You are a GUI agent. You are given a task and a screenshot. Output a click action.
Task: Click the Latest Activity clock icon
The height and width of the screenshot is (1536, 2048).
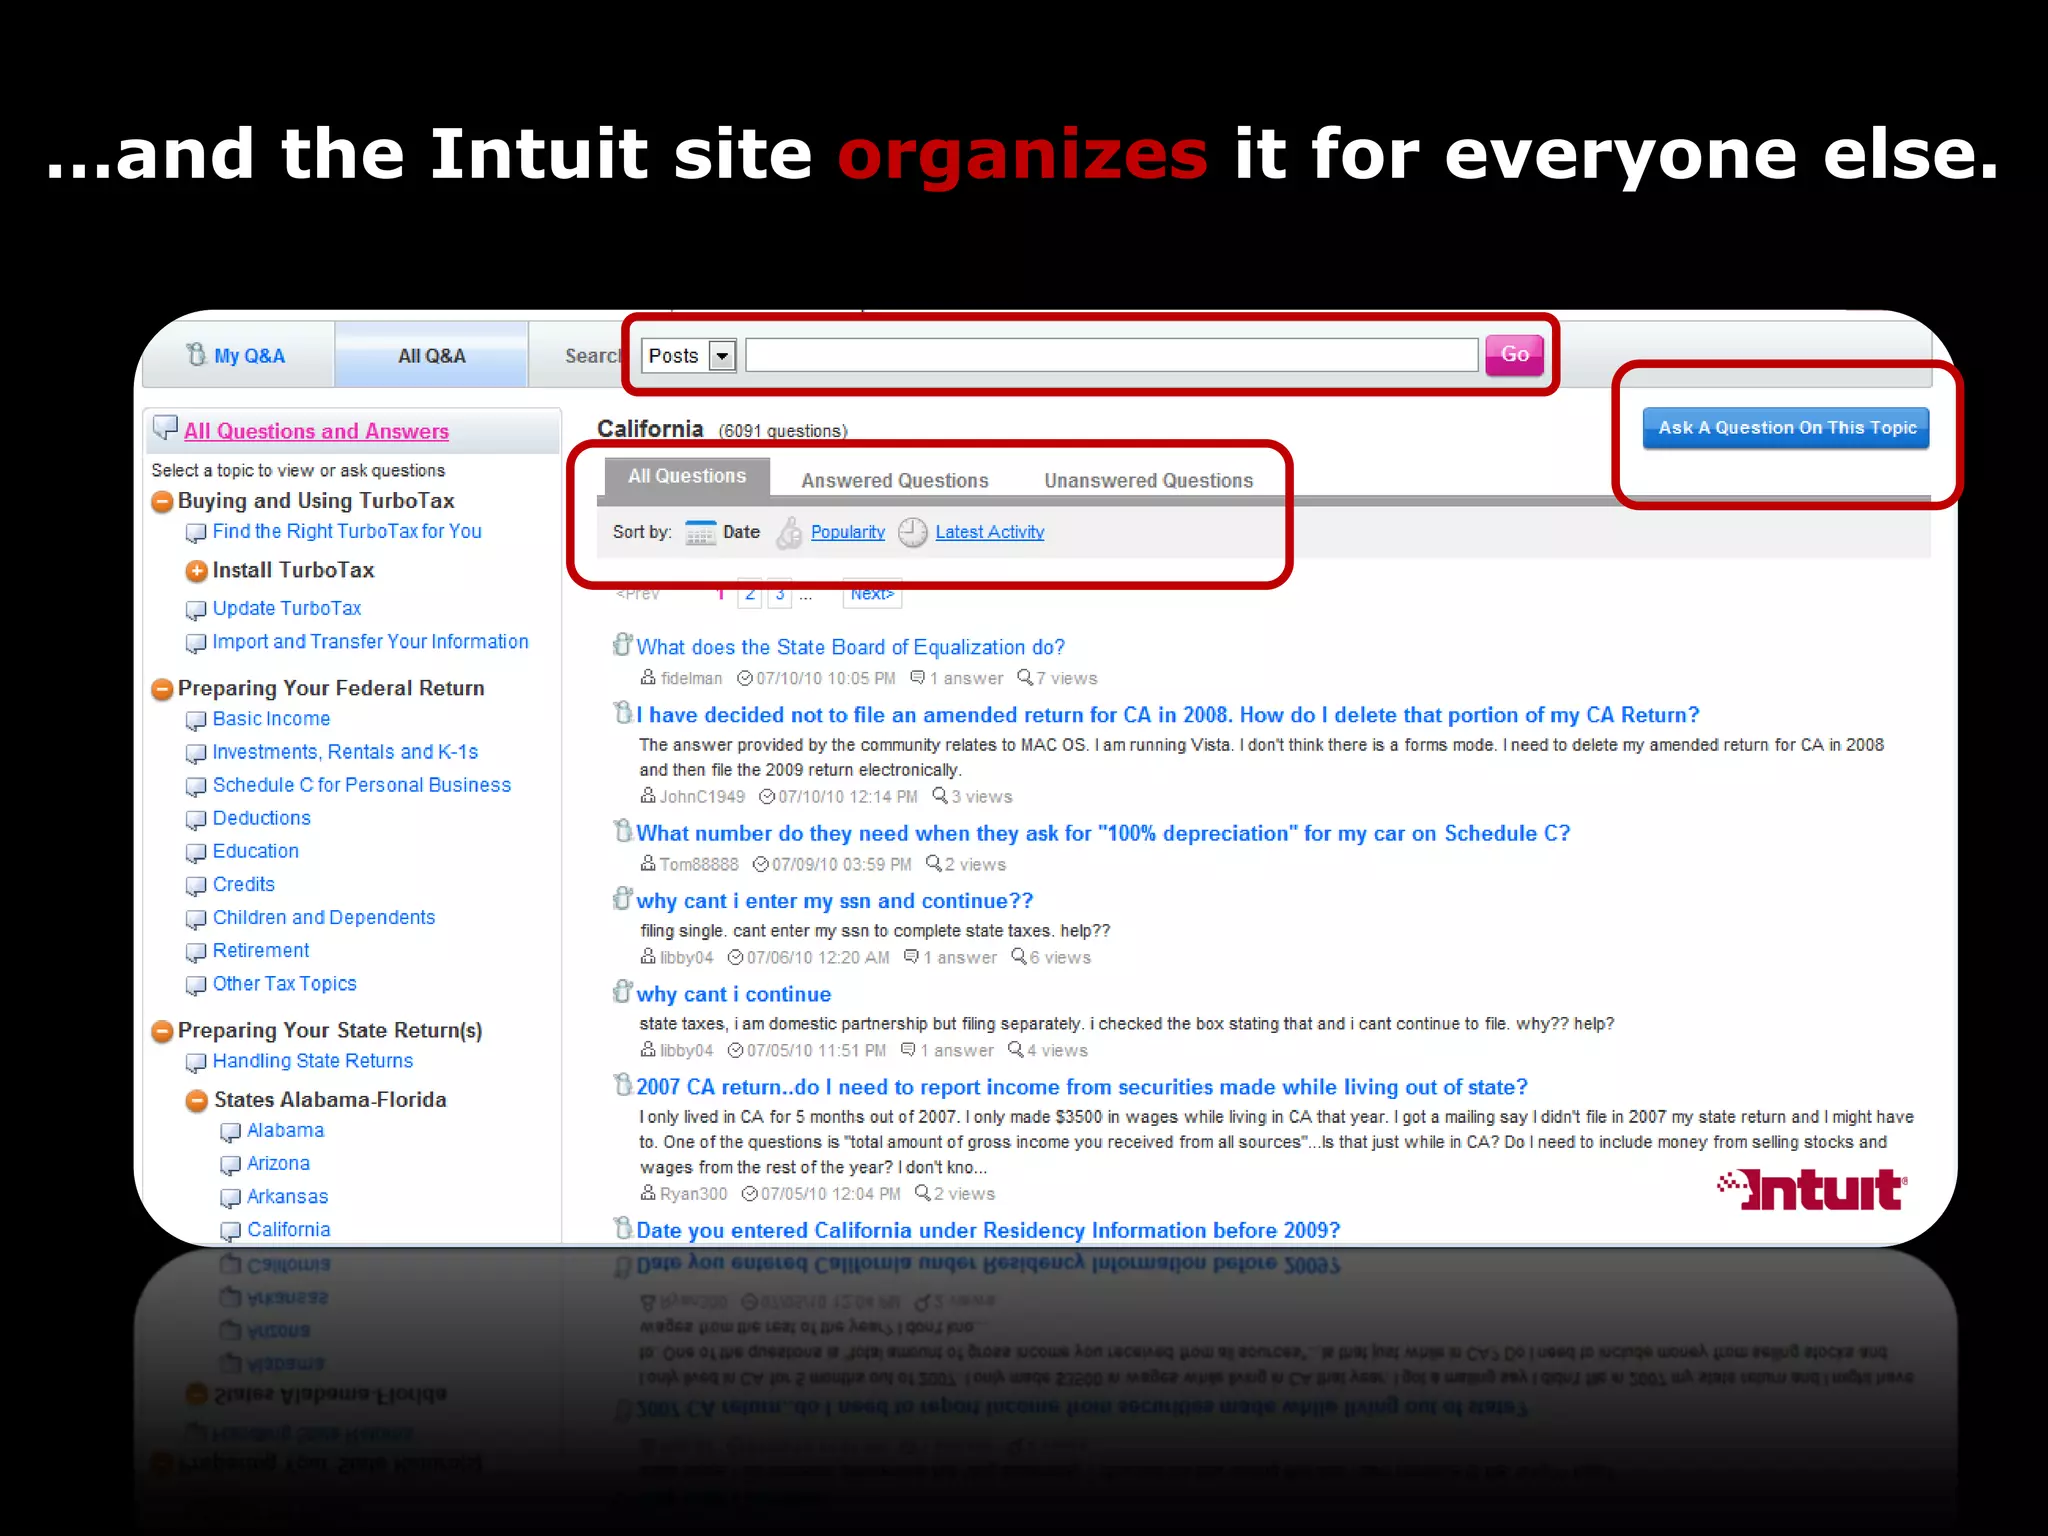click(912, 533)
